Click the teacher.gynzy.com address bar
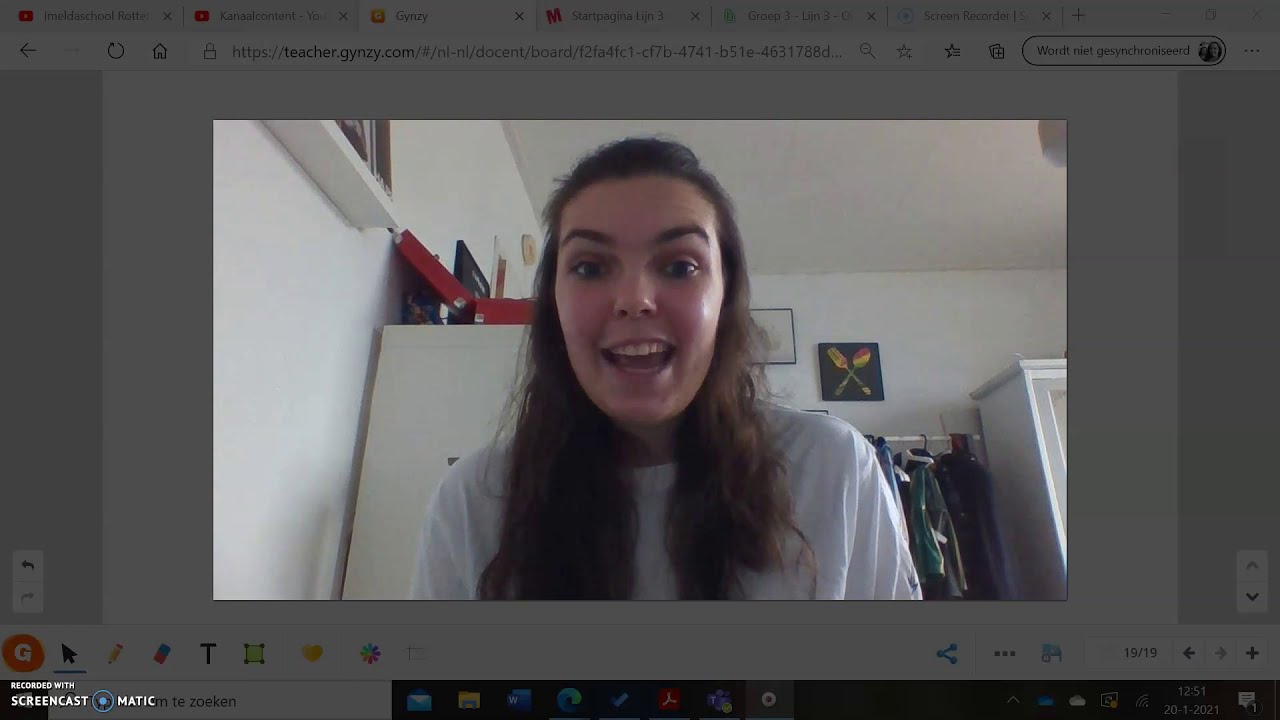Image resolution: width=1280 pixels, height=720 pixels. pos(537,51)
